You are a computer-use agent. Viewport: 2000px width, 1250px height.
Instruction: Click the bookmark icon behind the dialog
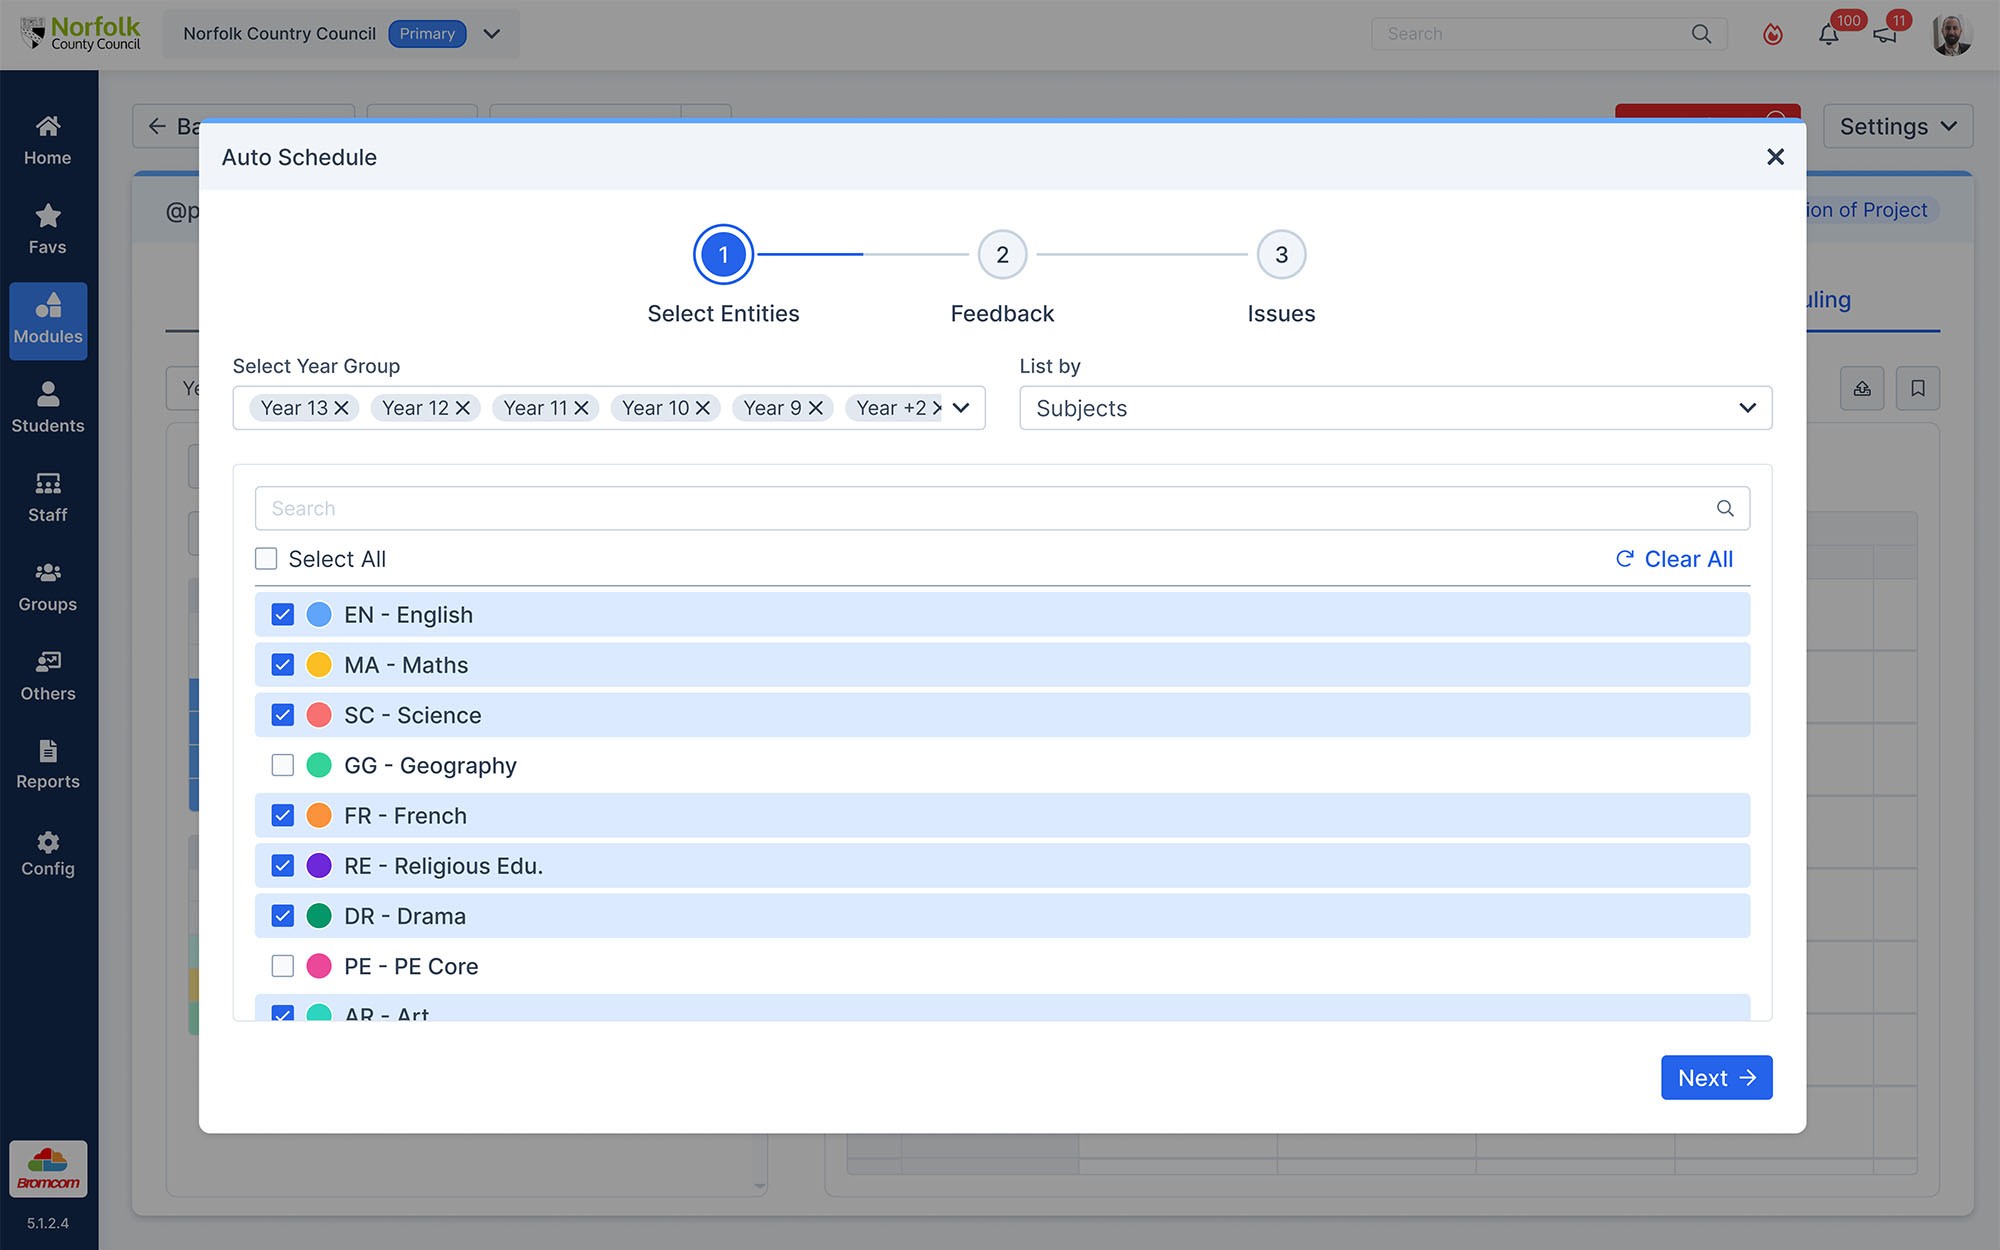pos(1918,388)
